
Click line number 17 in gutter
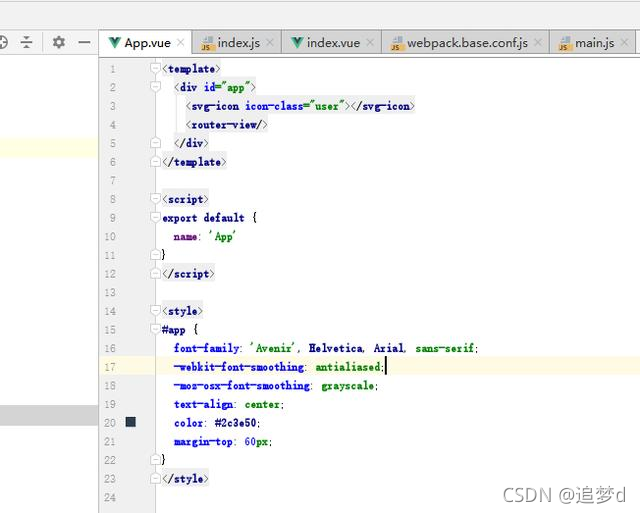(110, 367)
